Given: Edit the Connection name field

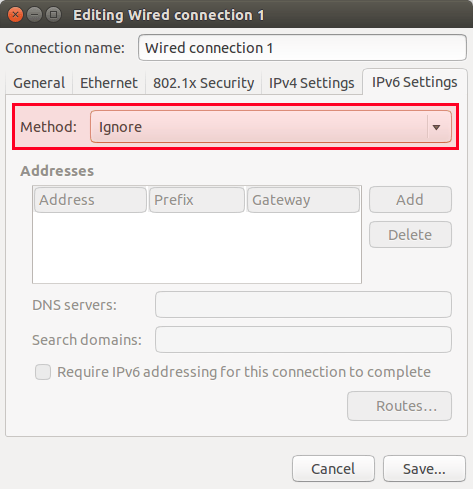Looking at the screenshot, I should 302,48.
